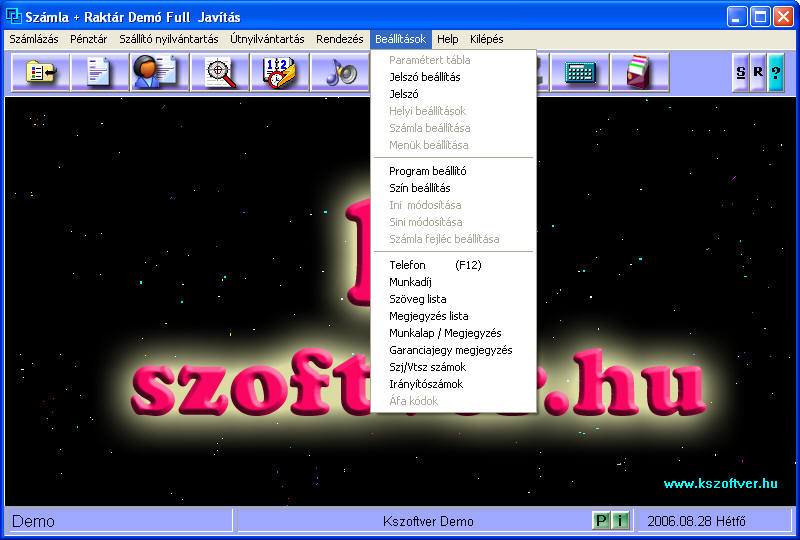800x540 pixels.
Task: Select Munkalap / Megjegyzés entry
Action: (454, 333)
